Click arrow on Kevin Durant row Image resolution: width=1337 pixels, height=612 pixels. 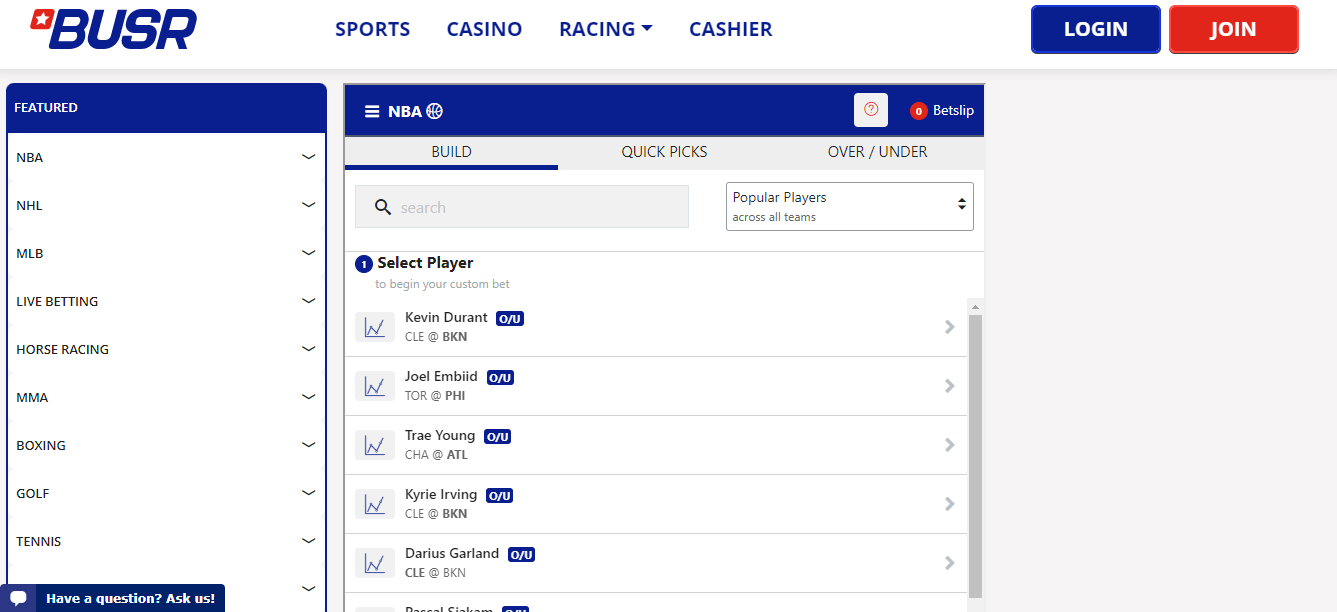pos(949,327)
